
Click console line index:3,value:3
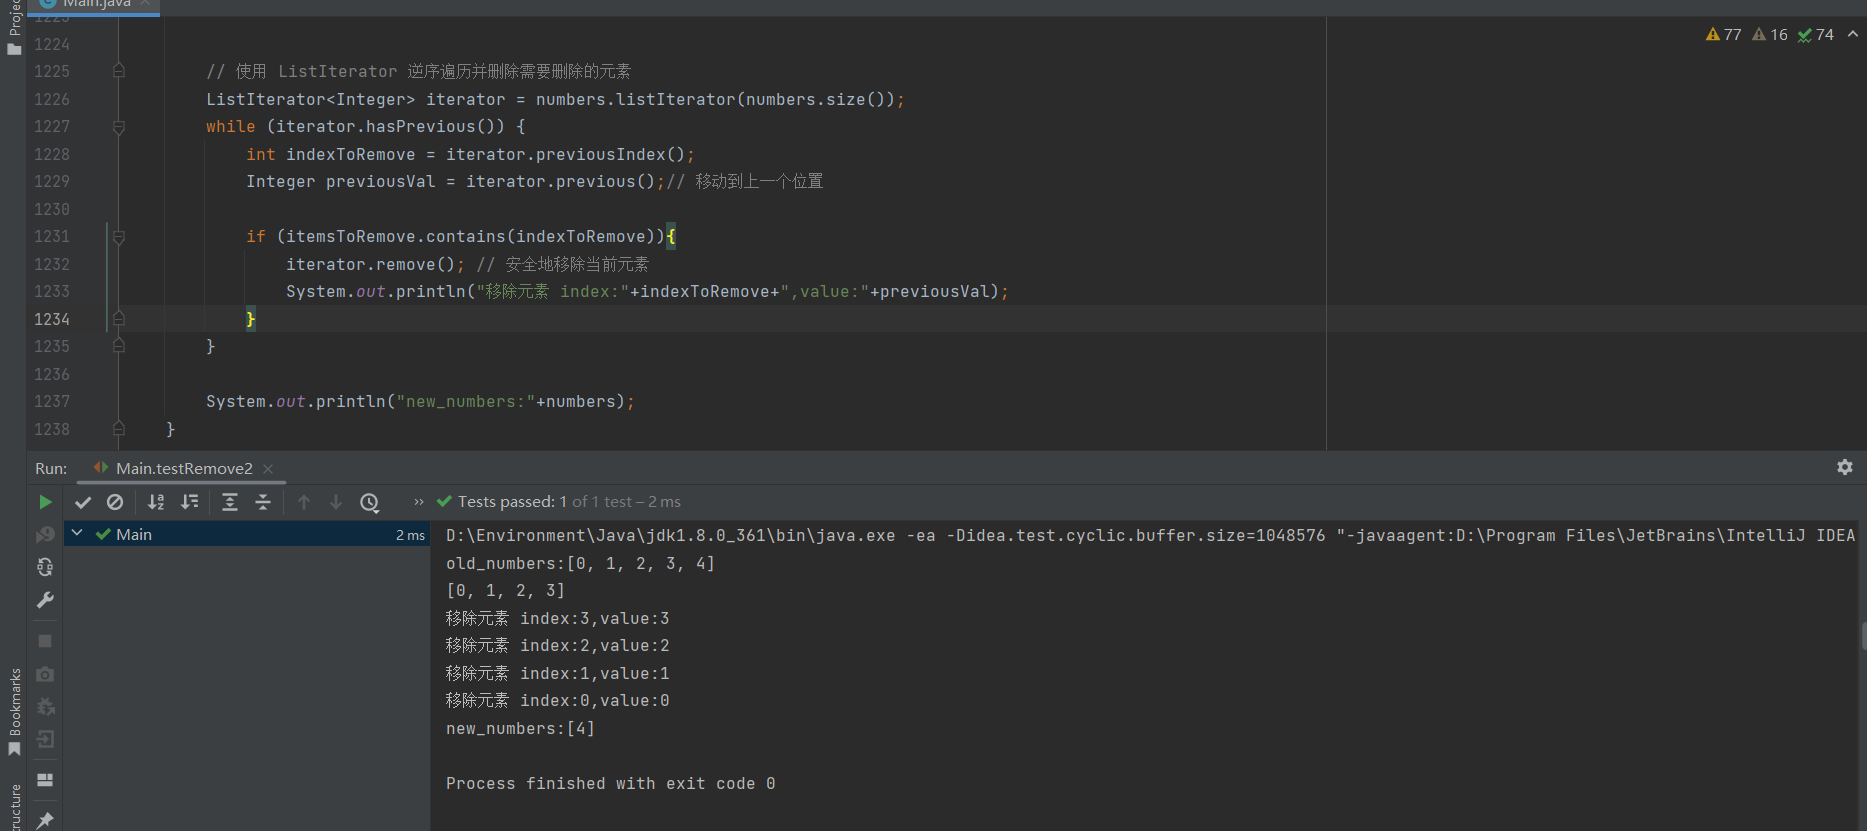tap(557, 619)
